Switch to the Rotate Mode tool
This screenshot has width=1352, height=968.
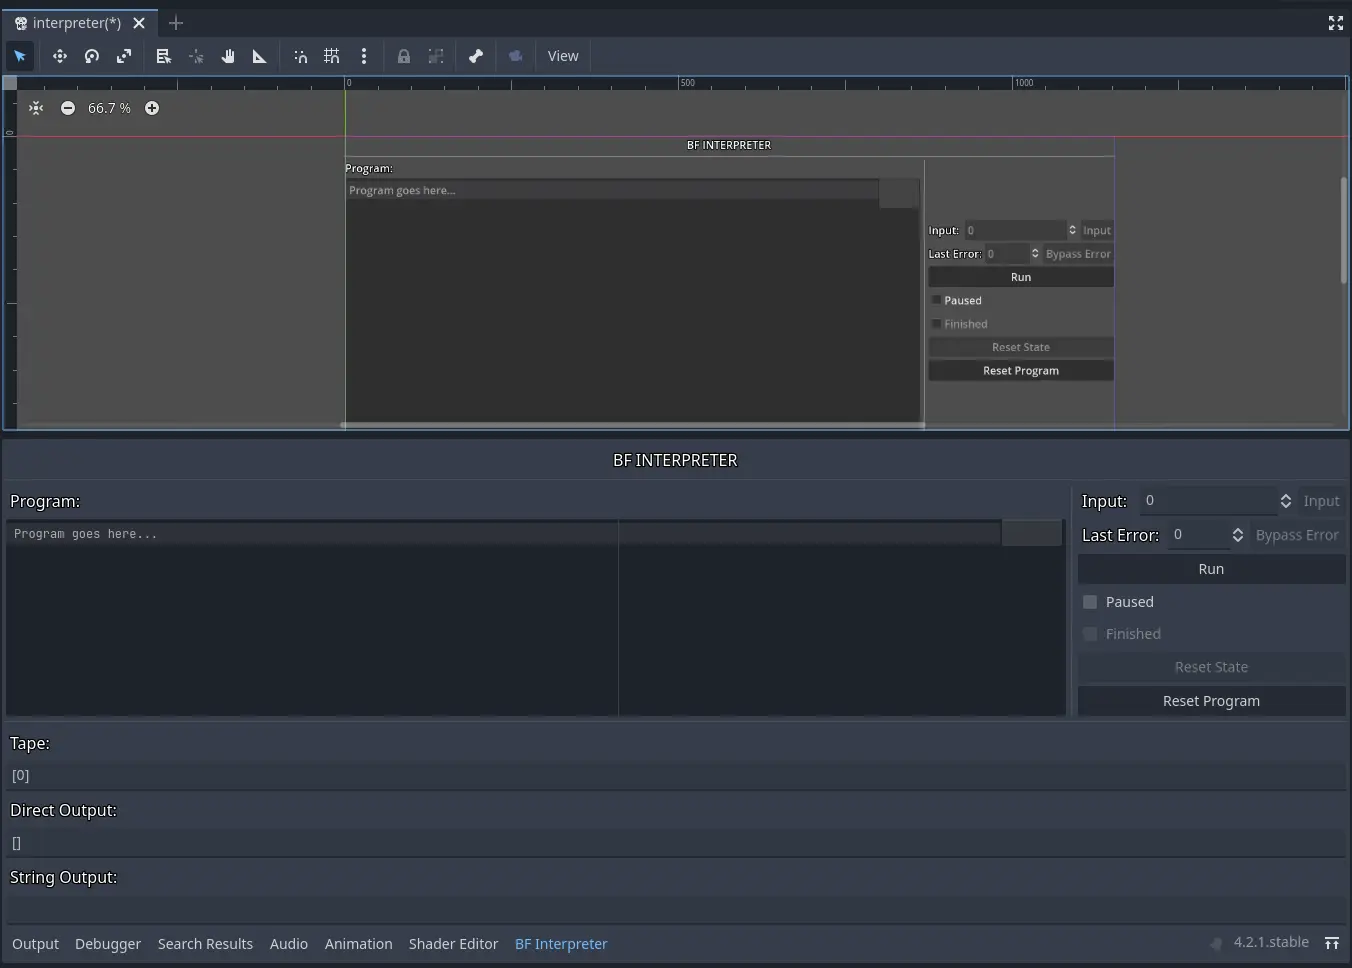click(x=92, y=56)
